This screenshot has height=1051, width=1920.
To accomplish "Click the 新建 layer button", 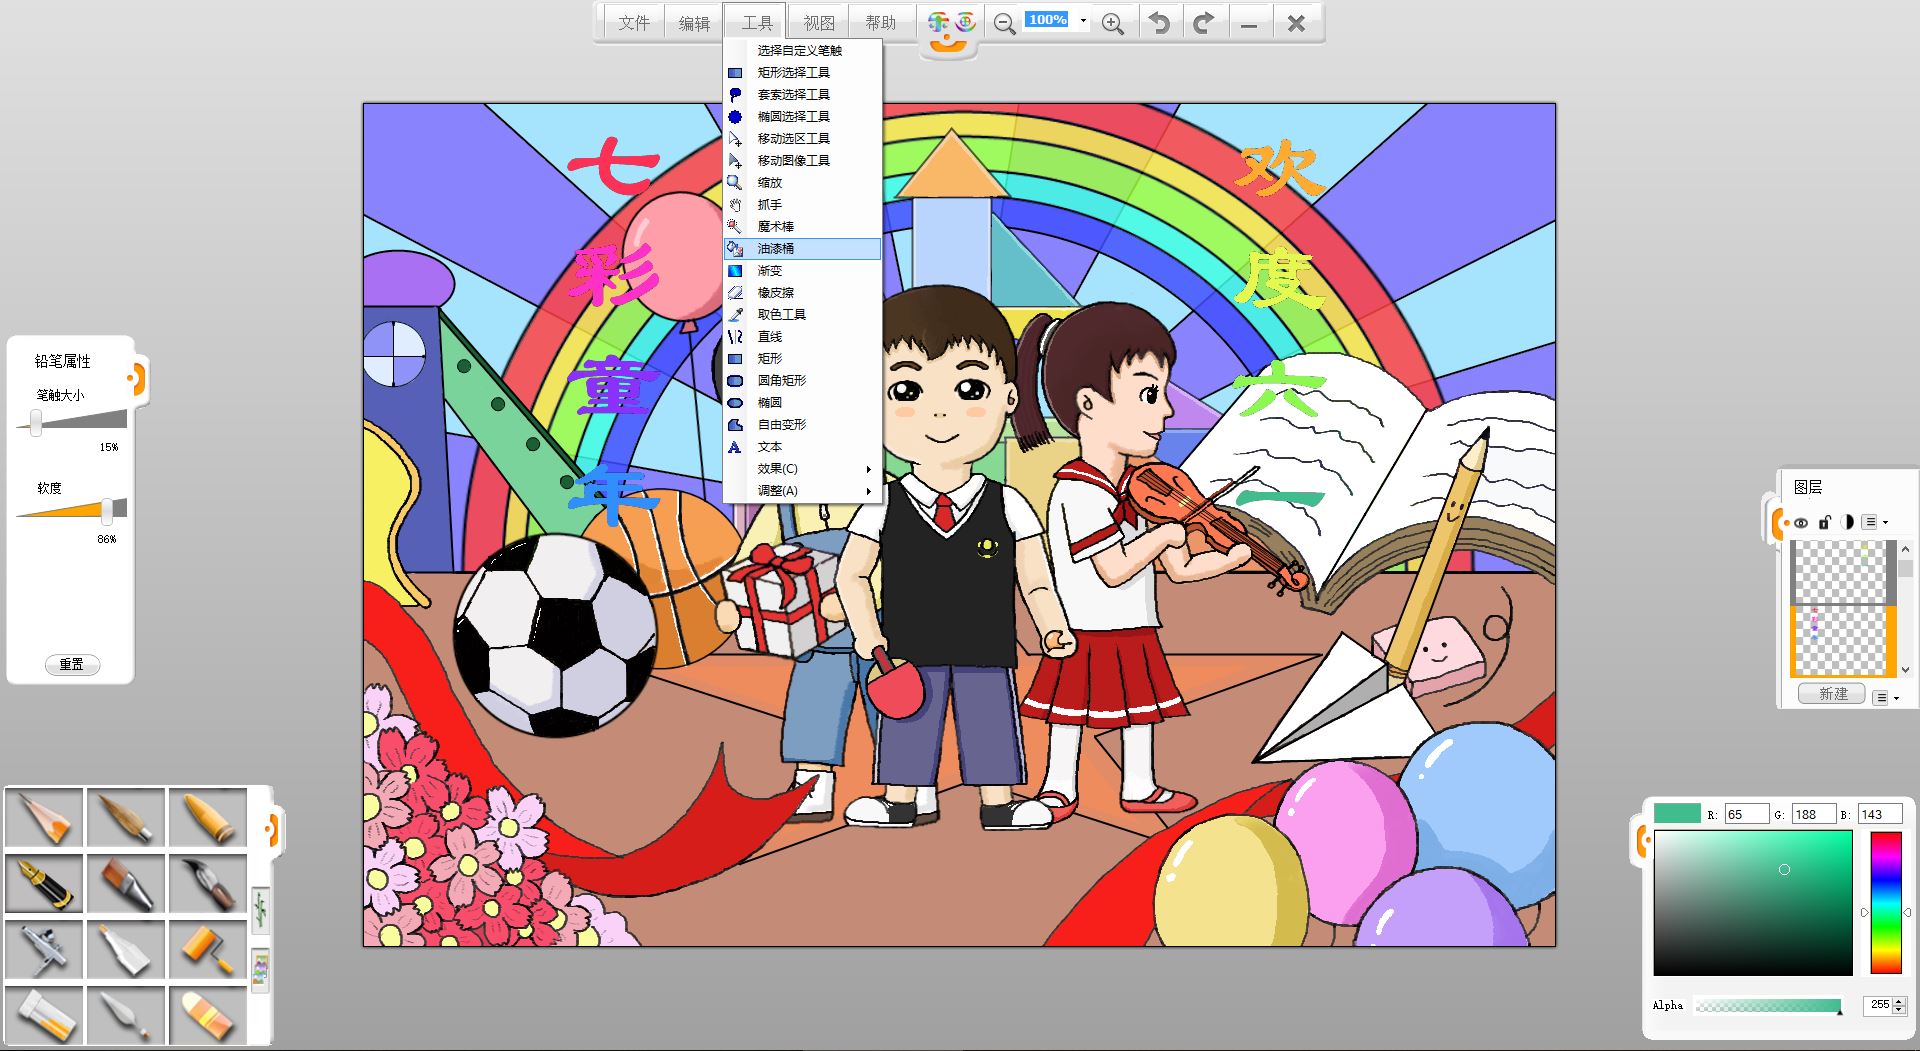I will coord(1832,694).
